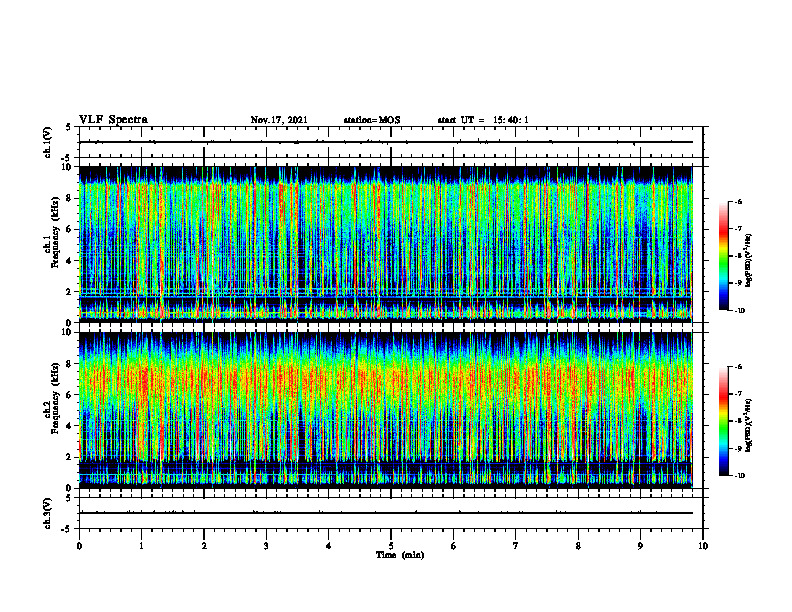Click the "VLF Spectra" title text

coord(113,120)
